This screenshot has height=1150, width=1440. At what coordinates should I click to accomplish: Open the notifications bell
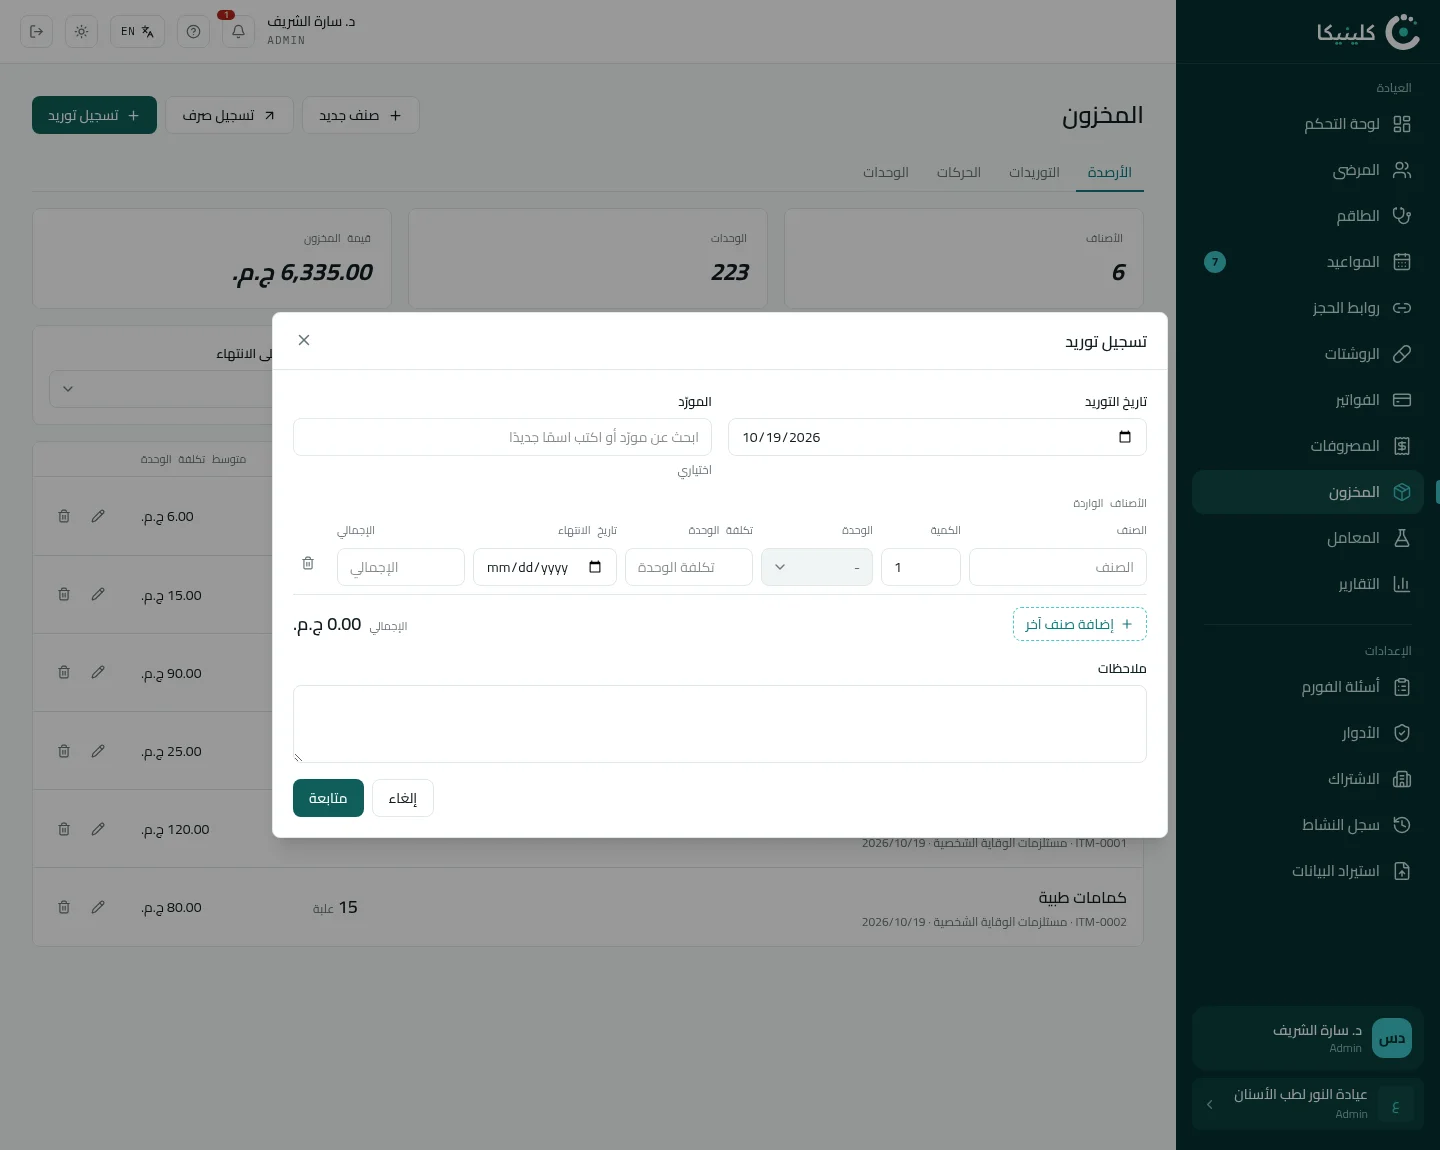238,32
